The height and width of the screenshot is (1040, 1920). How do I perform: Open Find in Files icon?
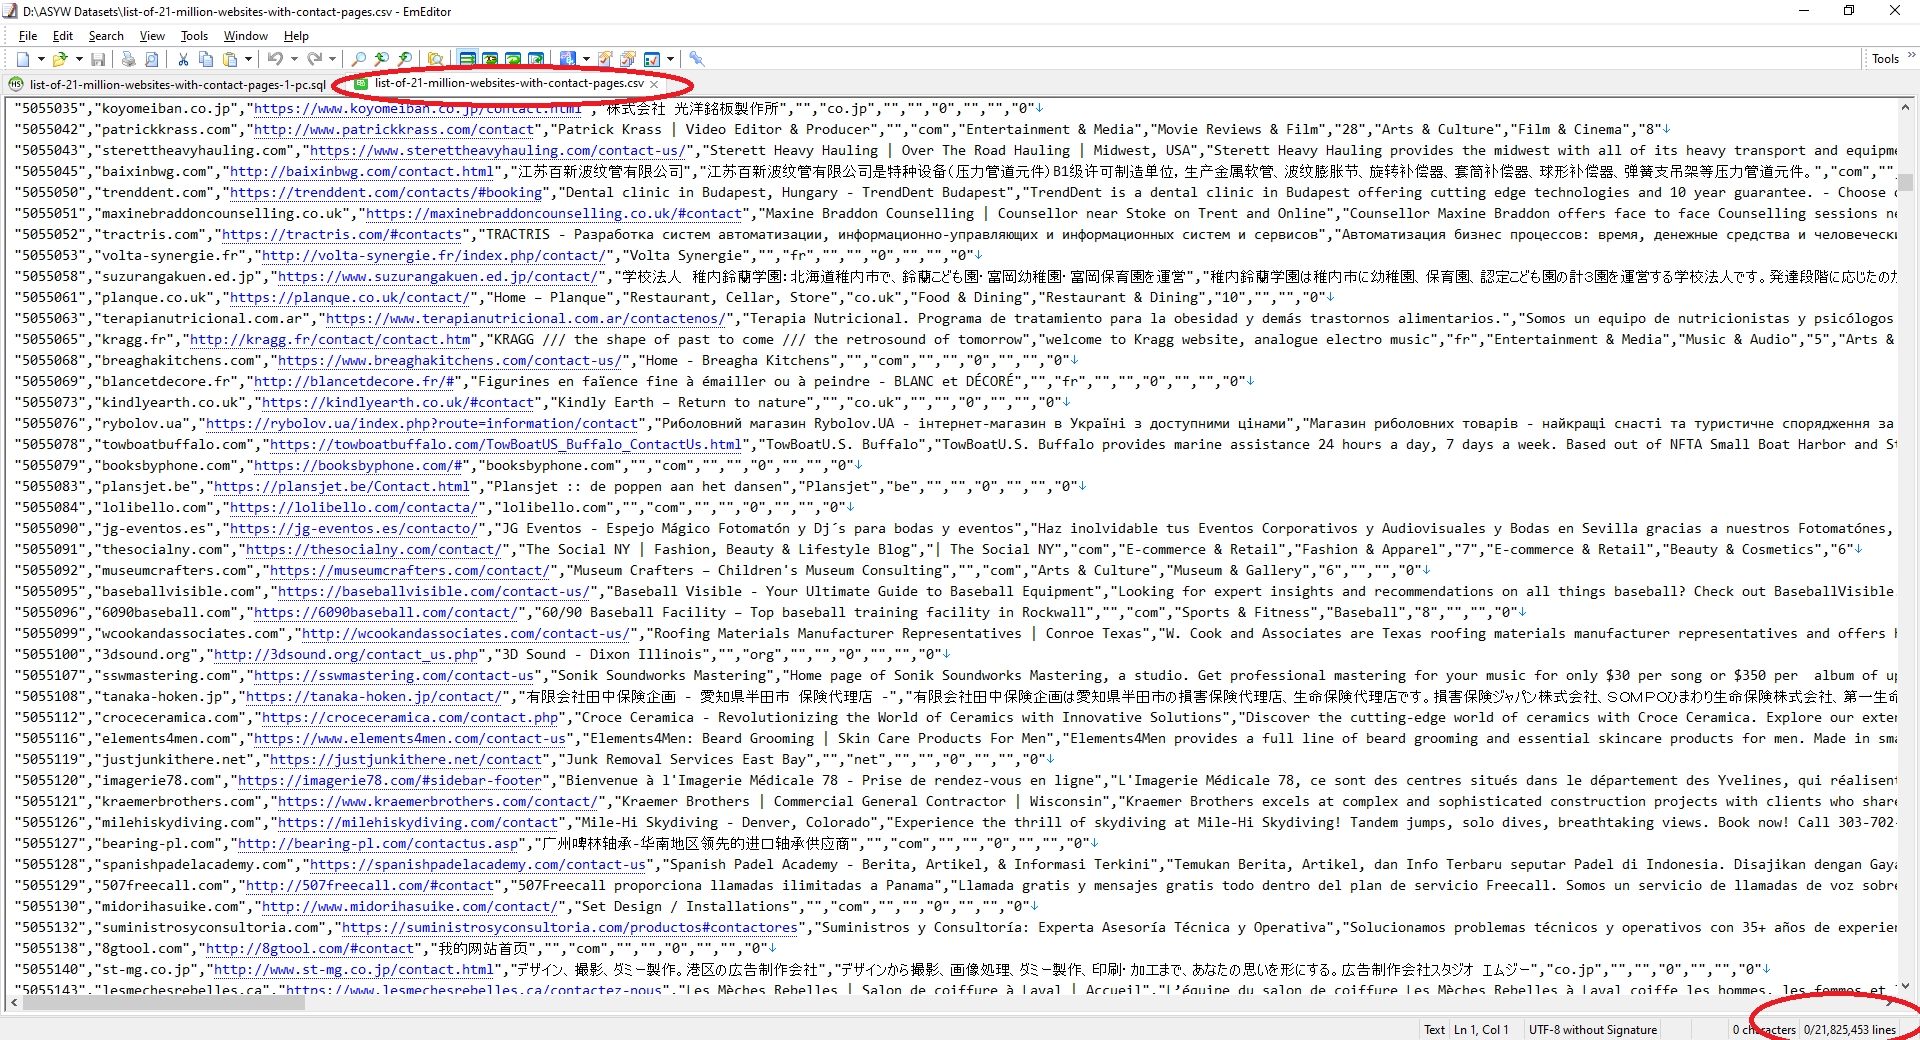click(435, 59)
